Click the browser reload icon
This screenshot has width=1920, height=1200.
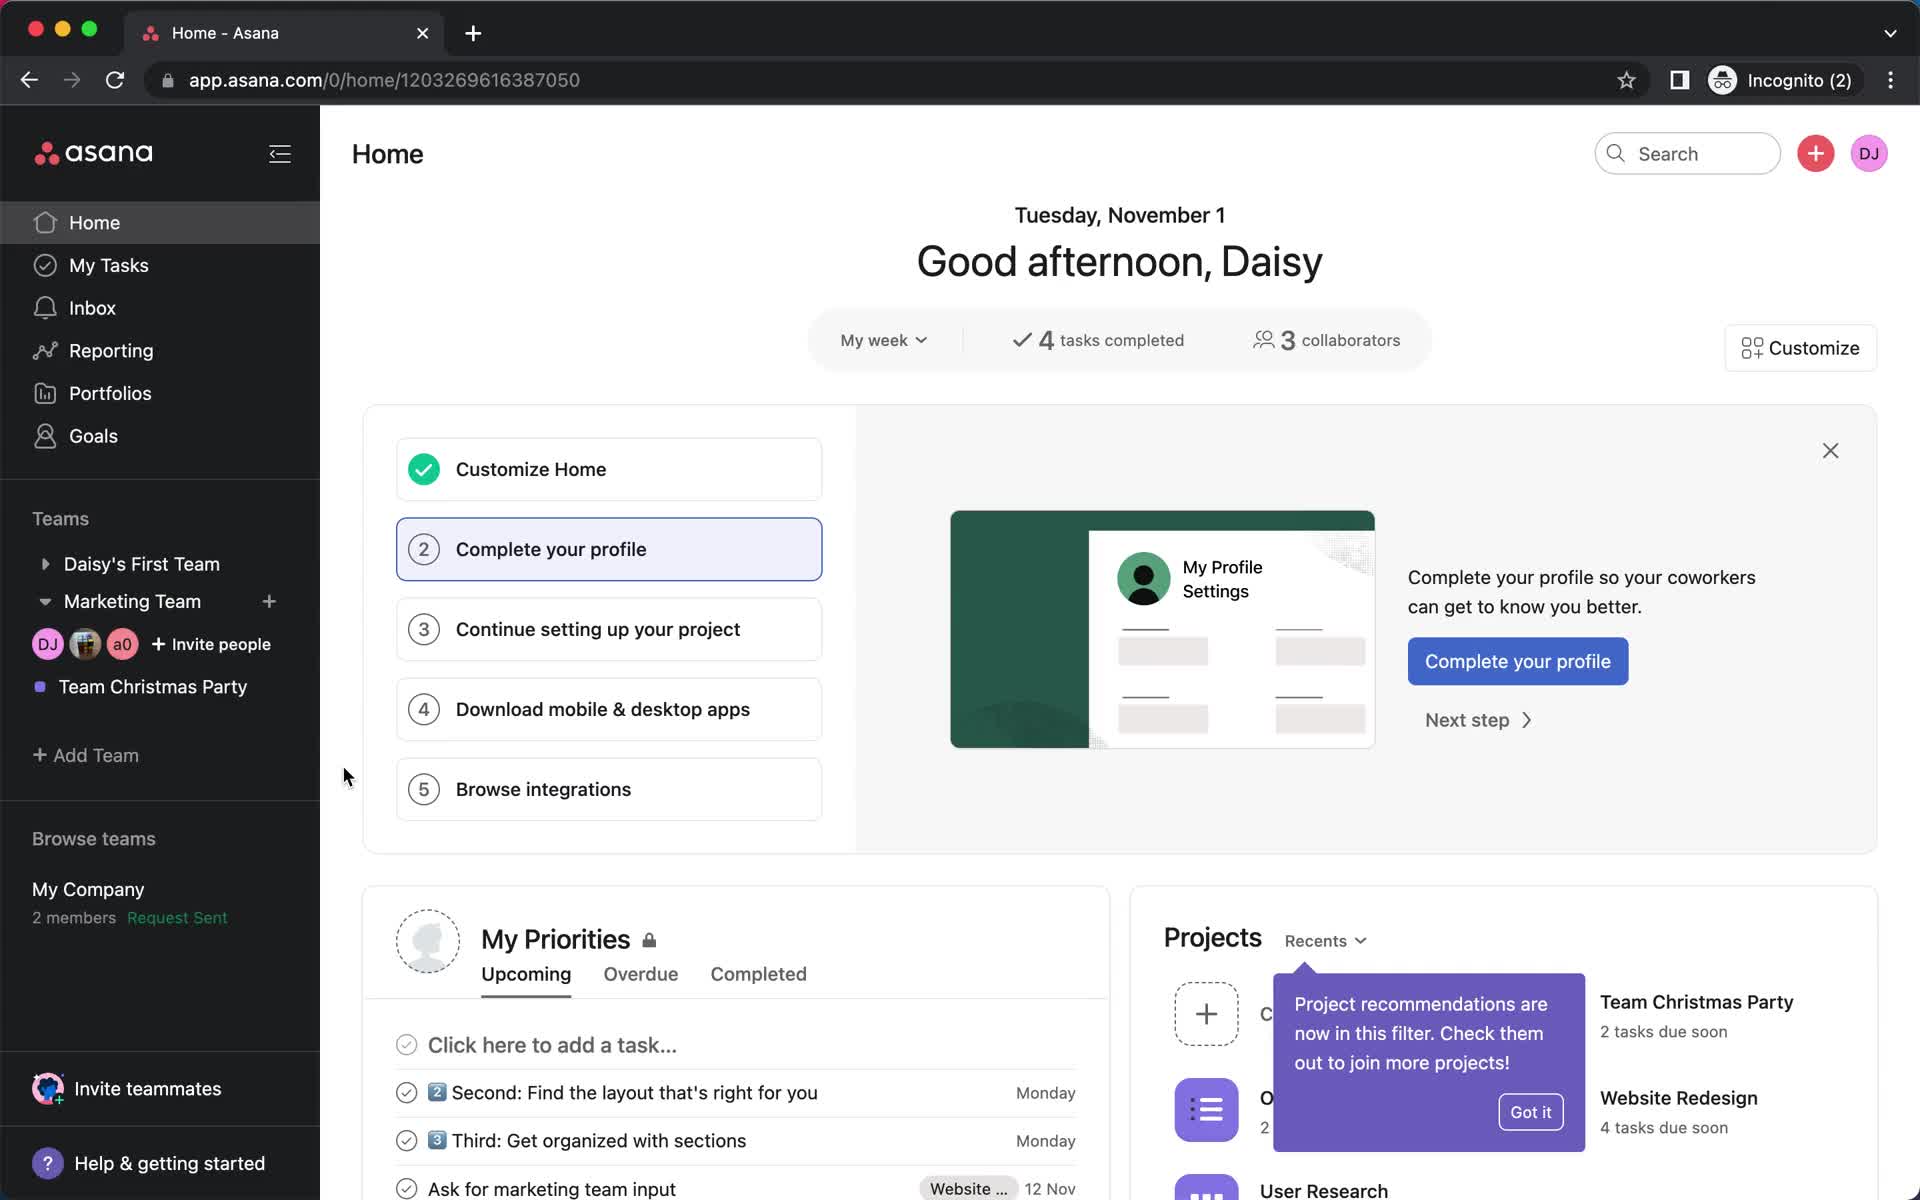[x=115, y=80]
